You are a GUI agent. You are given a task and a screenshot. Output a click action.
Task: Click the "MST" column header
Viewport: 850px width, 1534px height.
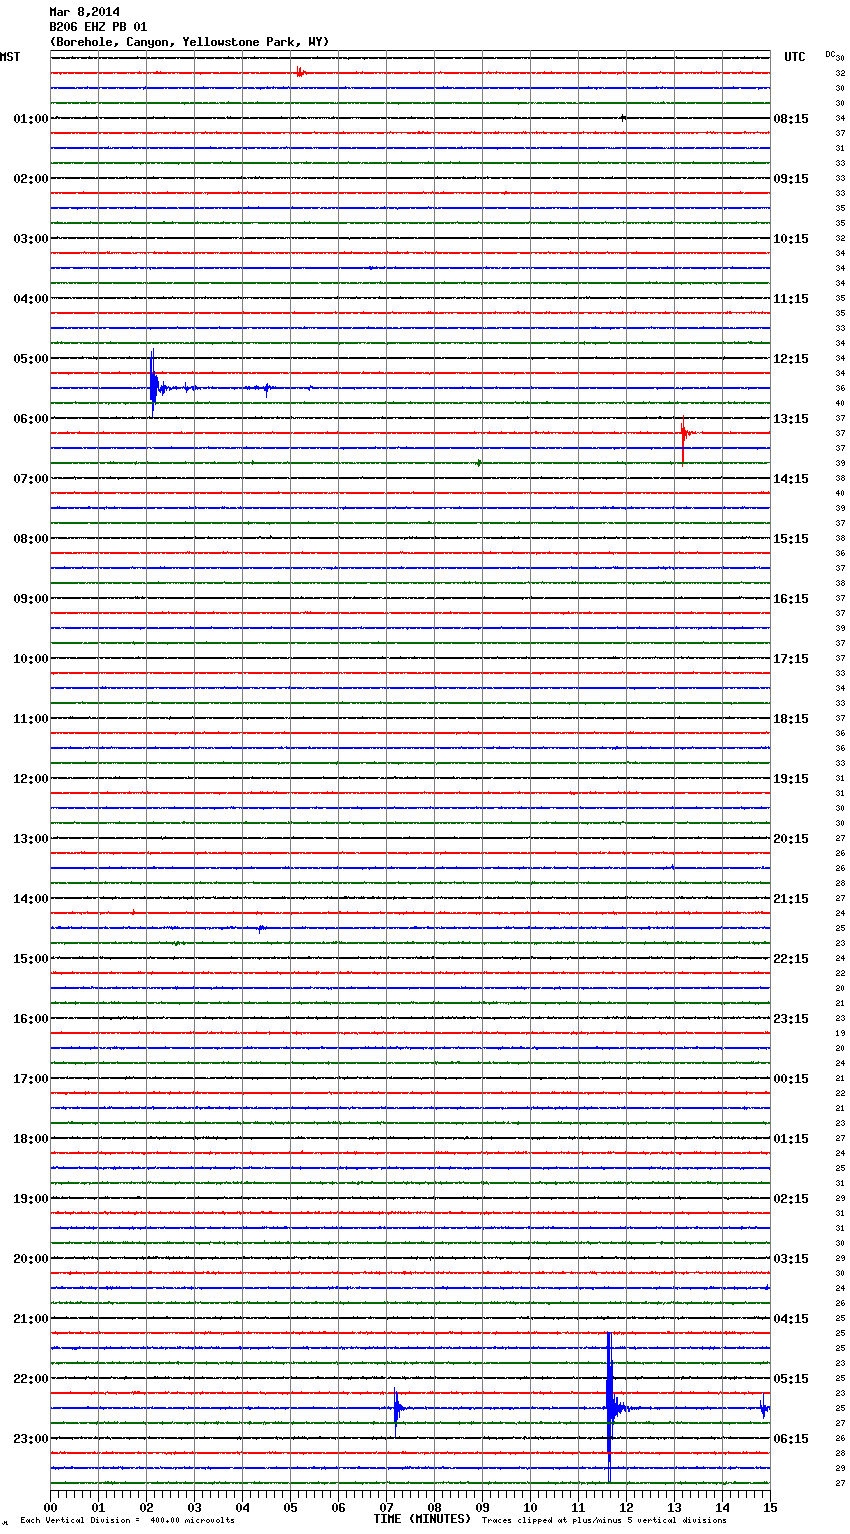tap(10, 57)
